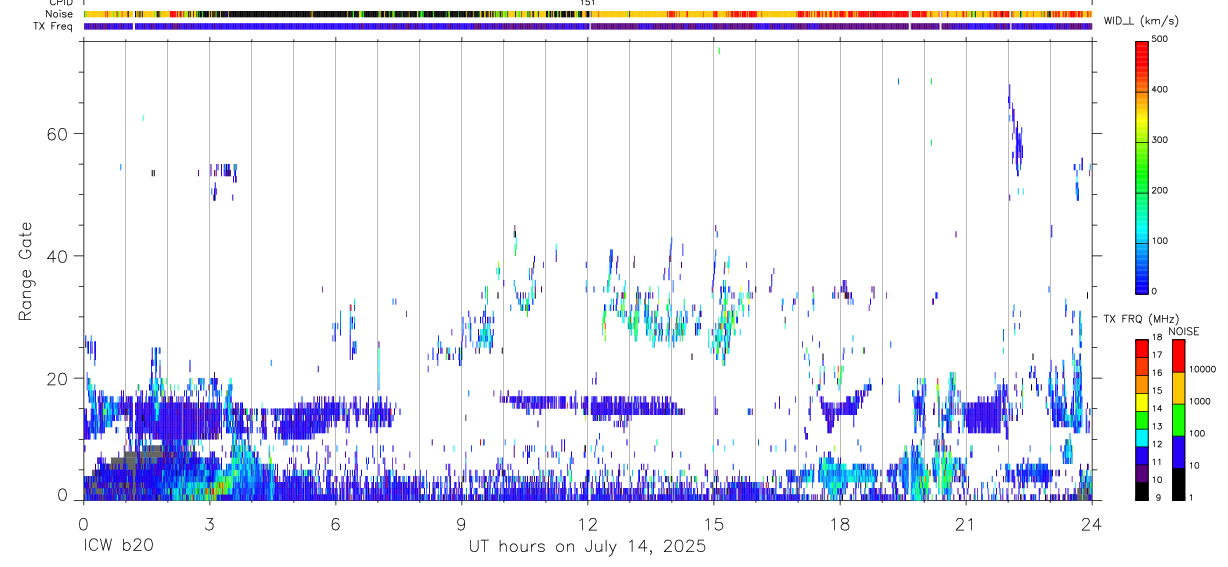The width and height of the screenshot is (1228, 567).
Task: Click the 40 tick on Range Gate axis
Action: (56, 256)
